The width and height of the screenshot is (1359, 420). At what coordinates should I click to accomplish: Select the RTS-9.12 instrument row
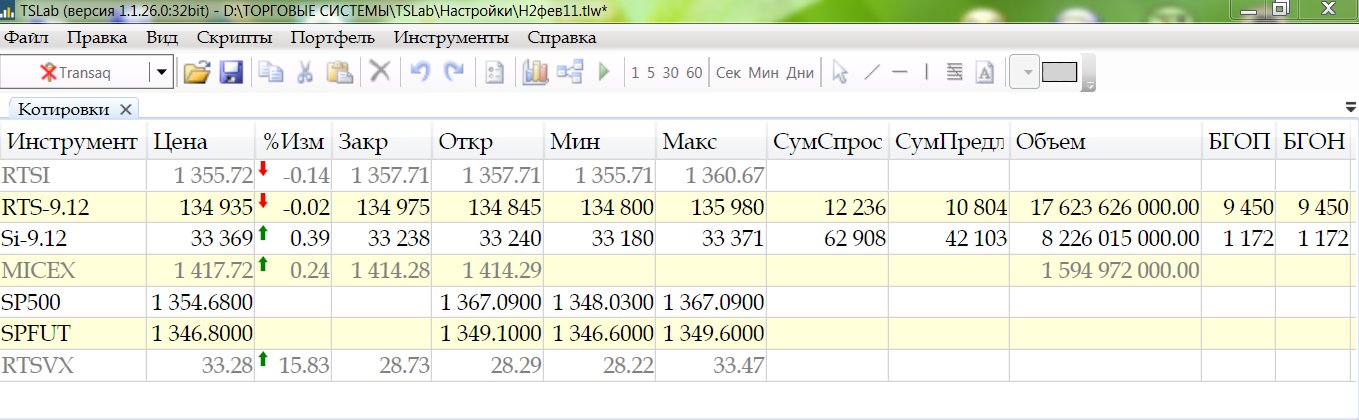tap(676, 208)
